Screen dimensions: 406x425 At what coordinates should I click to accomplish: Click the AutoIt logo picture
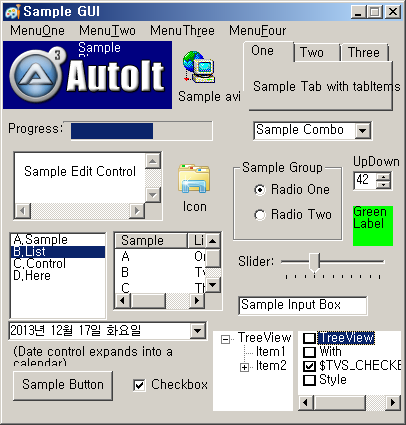point(87,75)
